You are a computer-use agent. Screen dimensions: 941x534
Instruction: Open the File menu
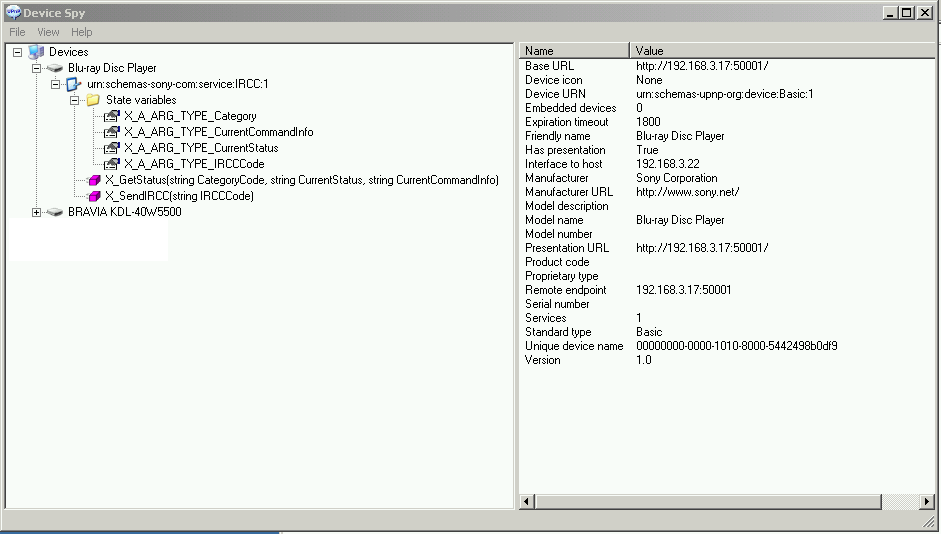click(17, 32)
